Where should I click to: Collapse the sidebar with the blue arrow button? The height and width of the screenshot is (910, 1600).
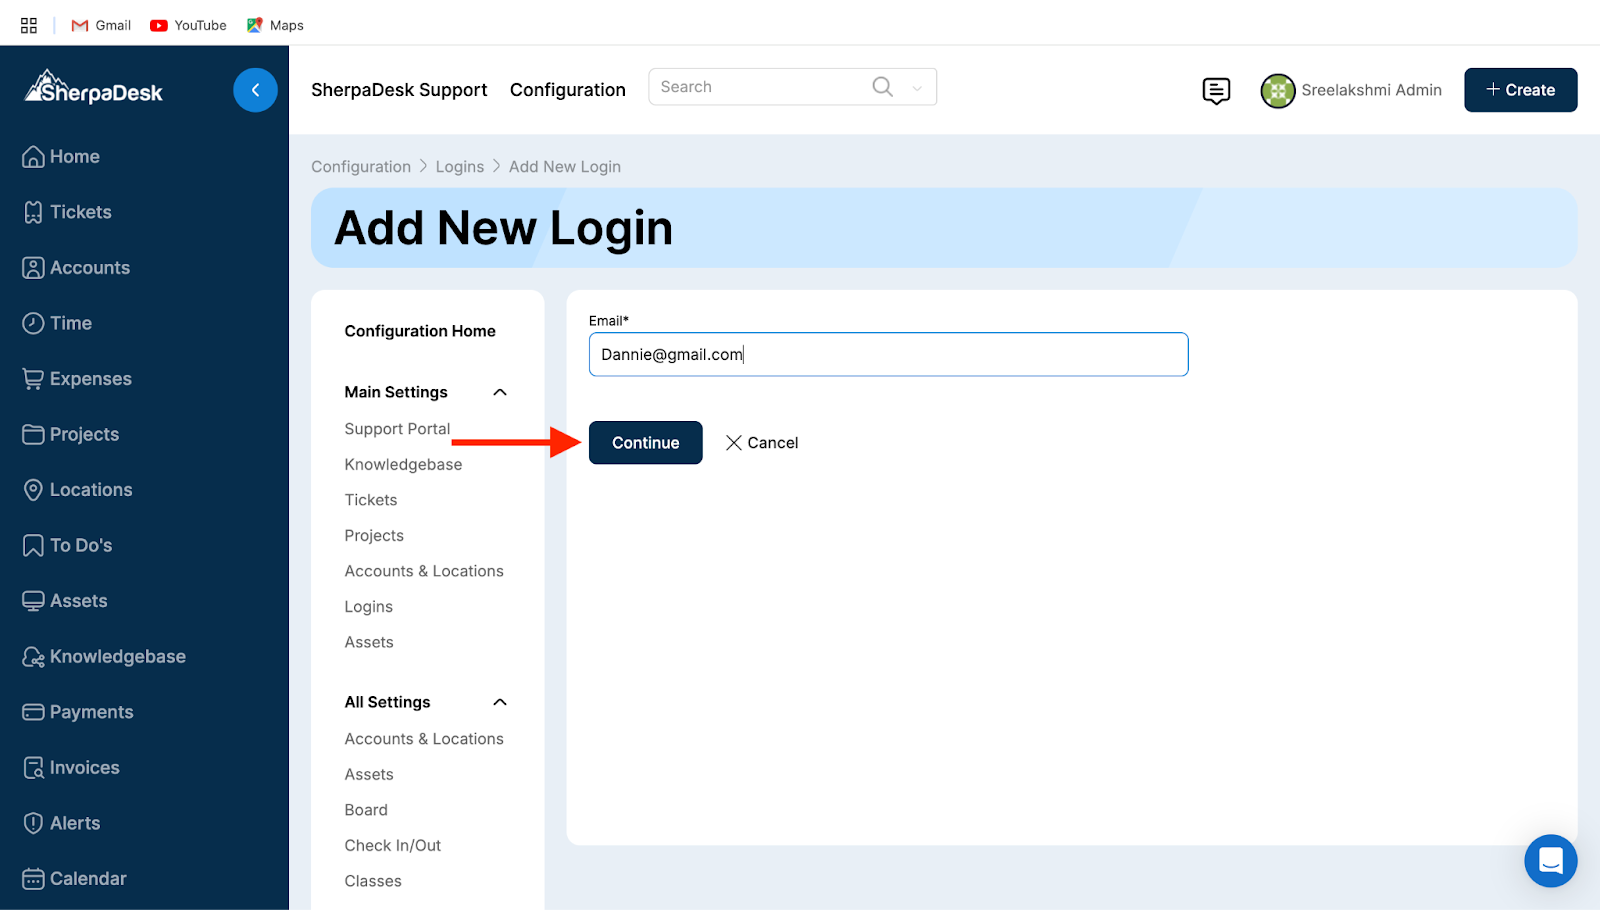tap(255, 90)
